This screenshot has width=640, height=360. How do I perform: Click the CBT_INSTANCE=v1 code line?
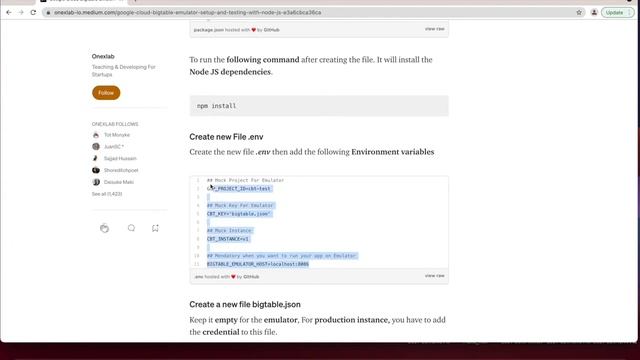point(228,239)
